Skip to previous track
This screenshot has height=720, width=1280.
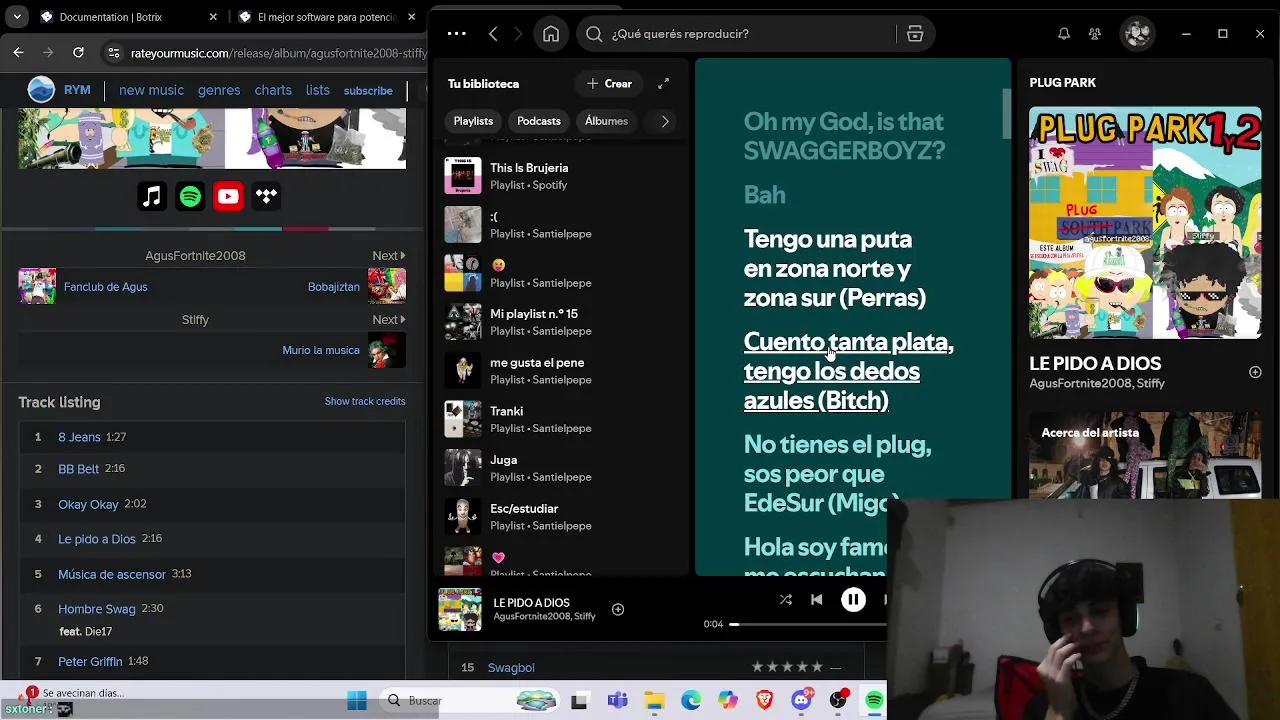[x=817, y=600]
